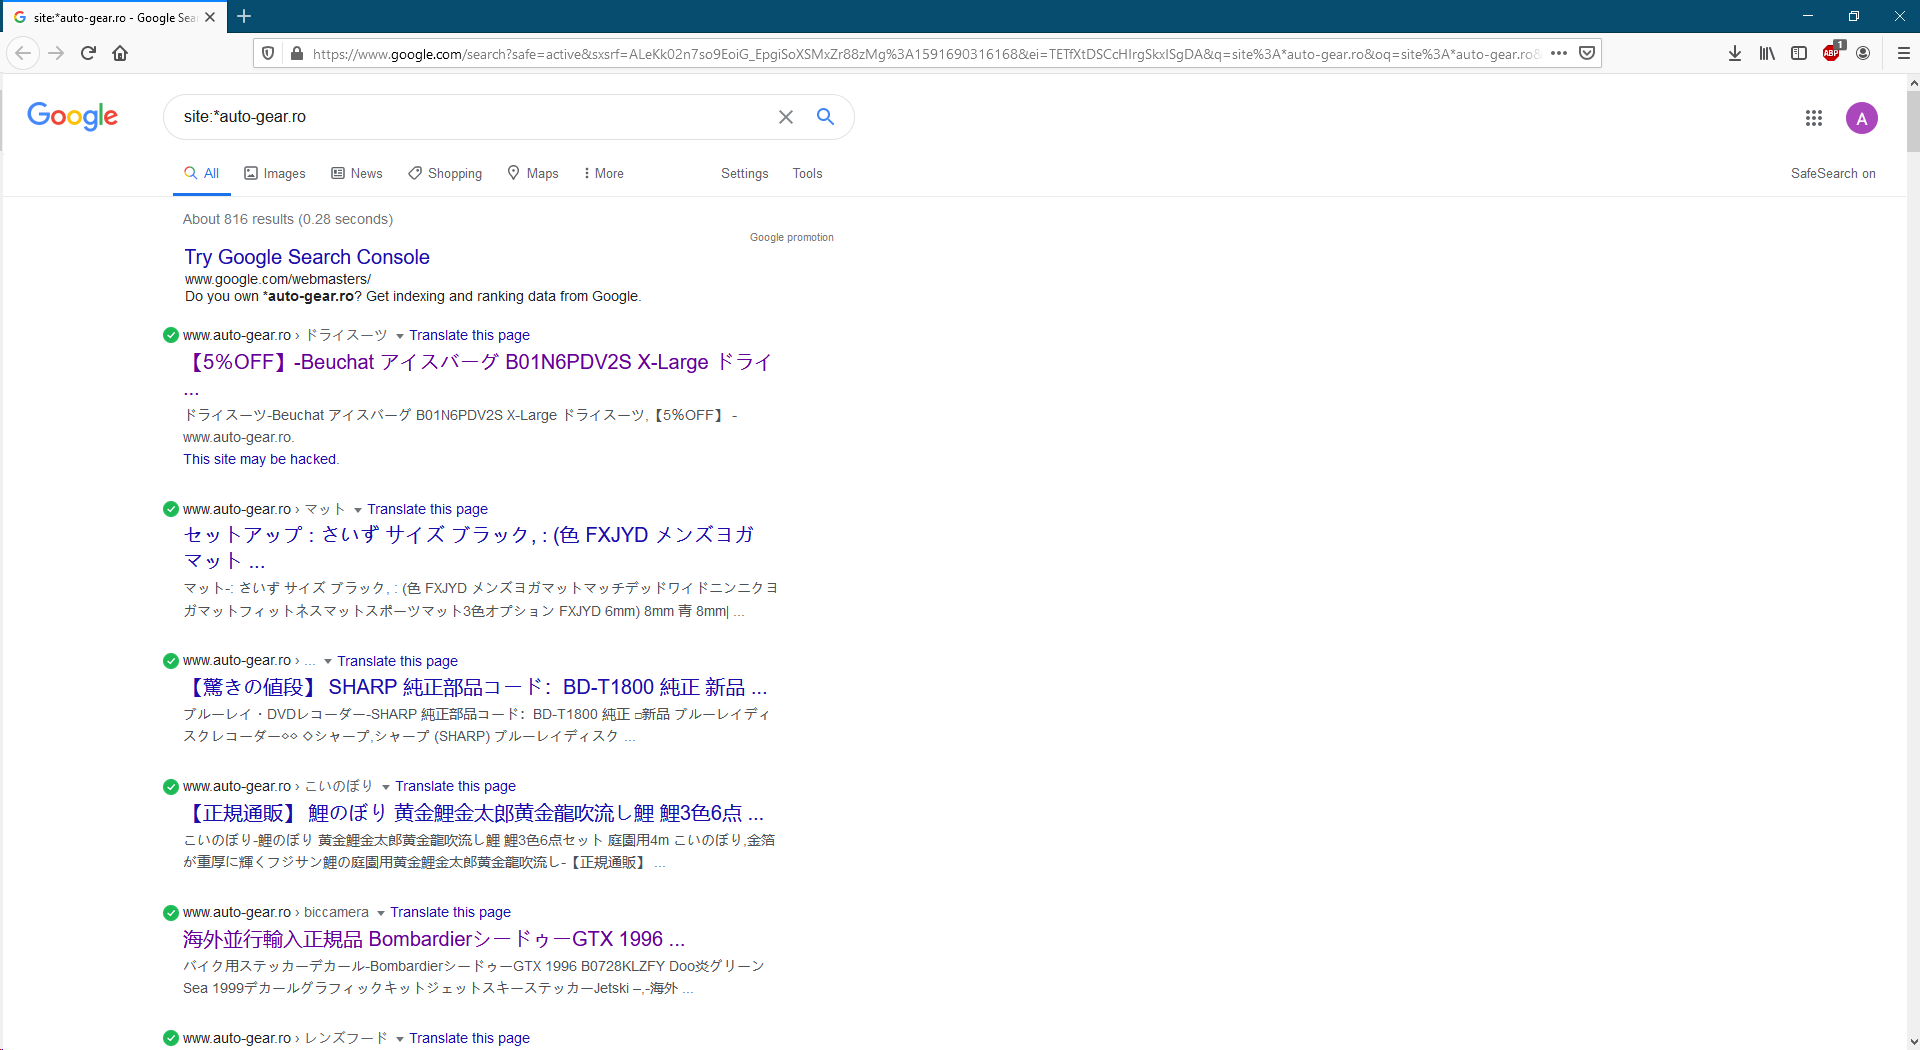Click the scrollbar down arrow
The image size is (1920, 1050).
click(1913, 1041)
